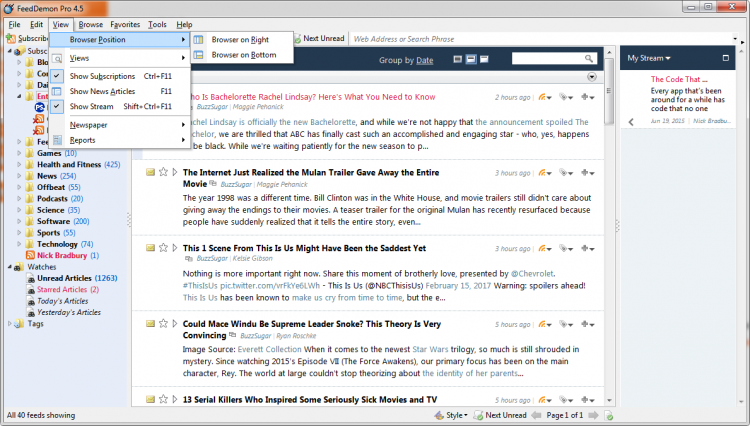Viewport: 750px width, 426px height.
Task: Click the search magnifier icon
Action: 589,58
